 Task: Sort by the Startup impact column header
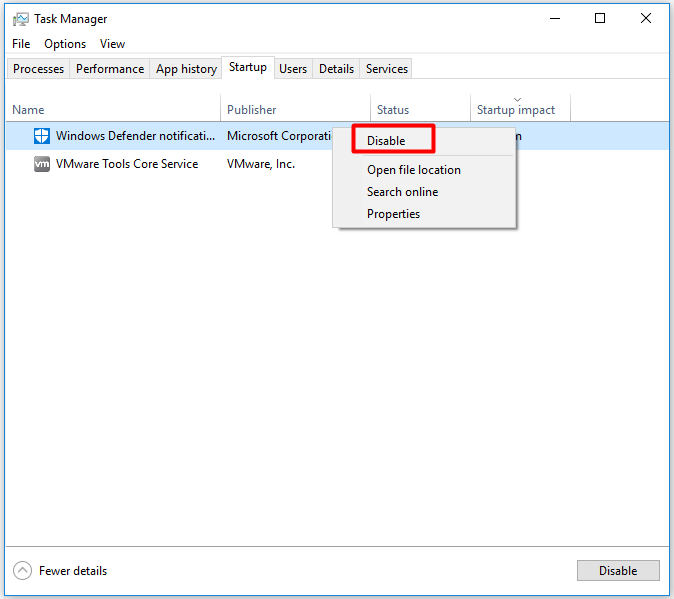(521, 110)
